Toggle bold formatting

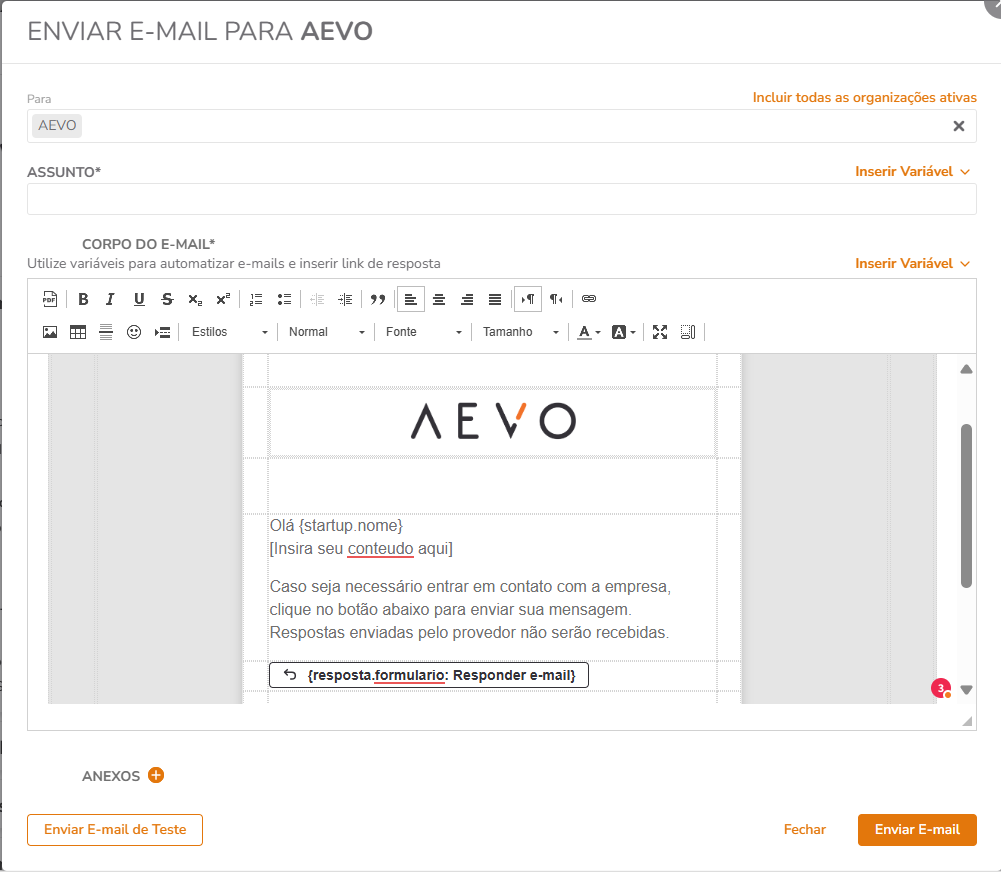click(x=83, y=299)
